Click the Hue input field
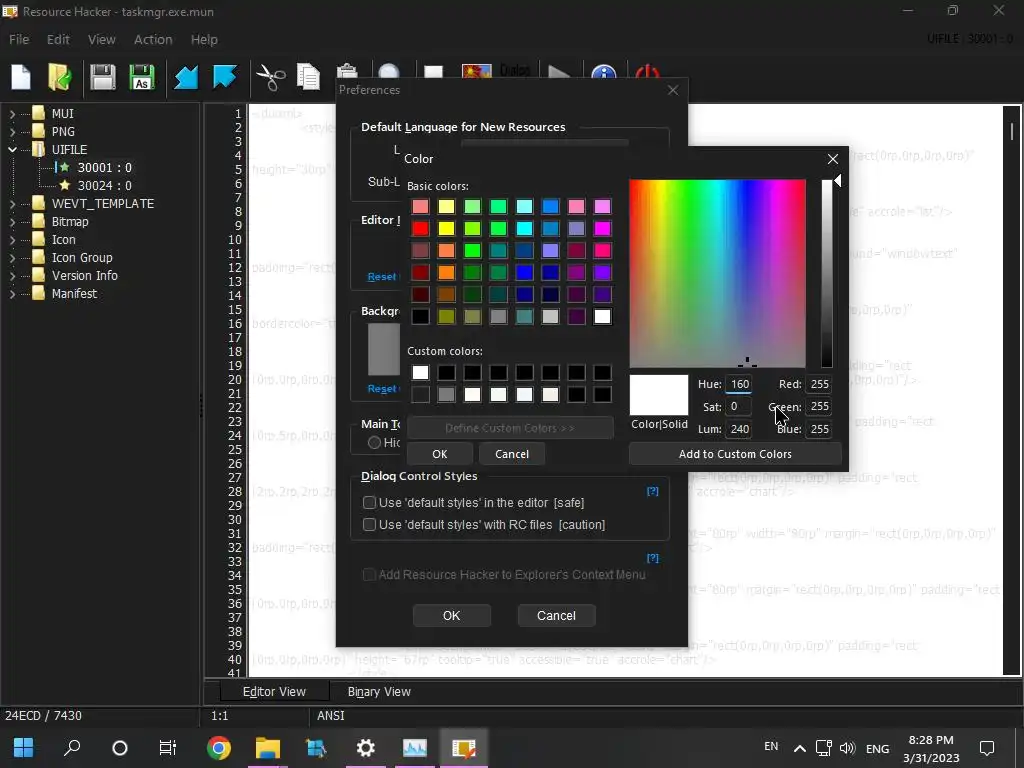The image size is (1024, 768). [x=739, y=384]
